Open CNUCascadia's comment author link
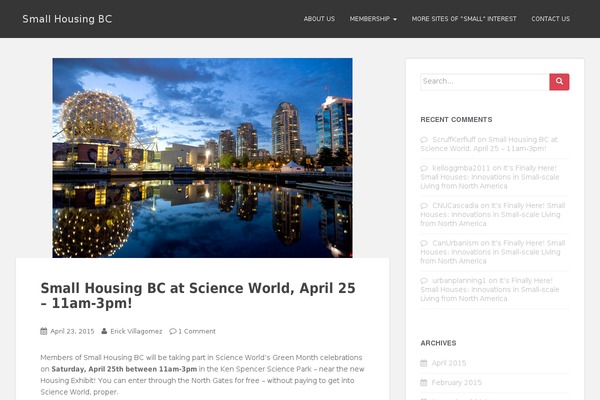This screenshot has width=600, height=400. (455, 205)
